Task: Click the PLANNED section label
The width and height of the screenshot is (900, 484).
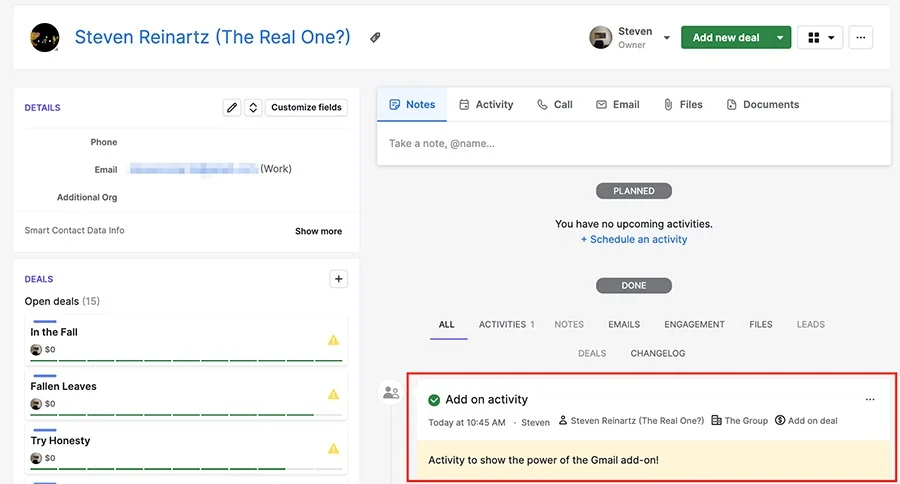Action: point(634,191)
